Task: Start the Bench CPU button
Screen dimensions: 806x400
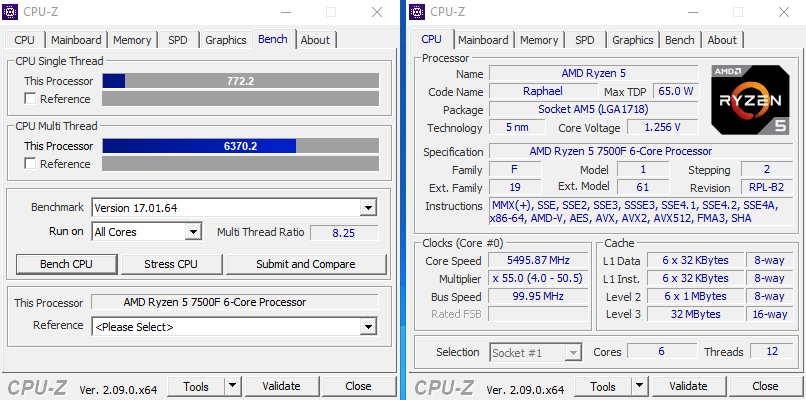Action: coord(66,264)
